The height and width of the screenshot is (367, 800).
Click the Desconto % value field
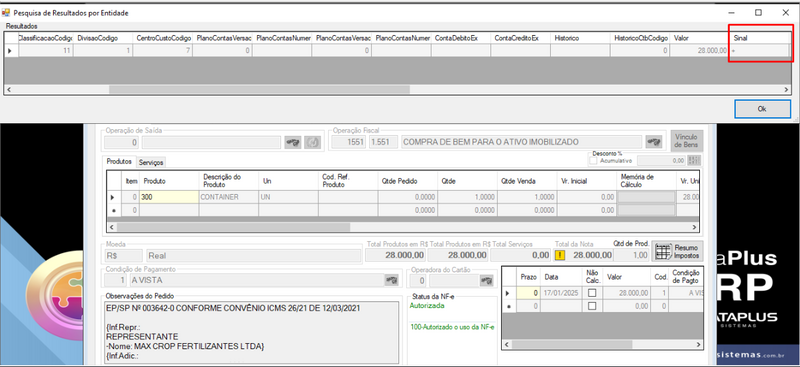click(x=661, y=161)
